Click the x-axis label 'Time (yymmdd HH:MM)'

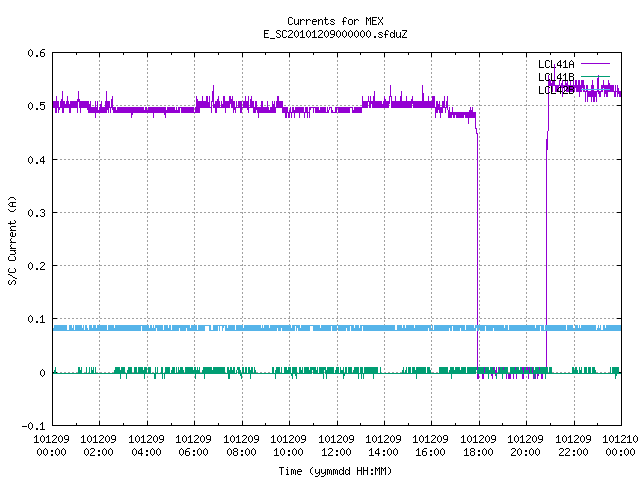[x=335, y=471]
